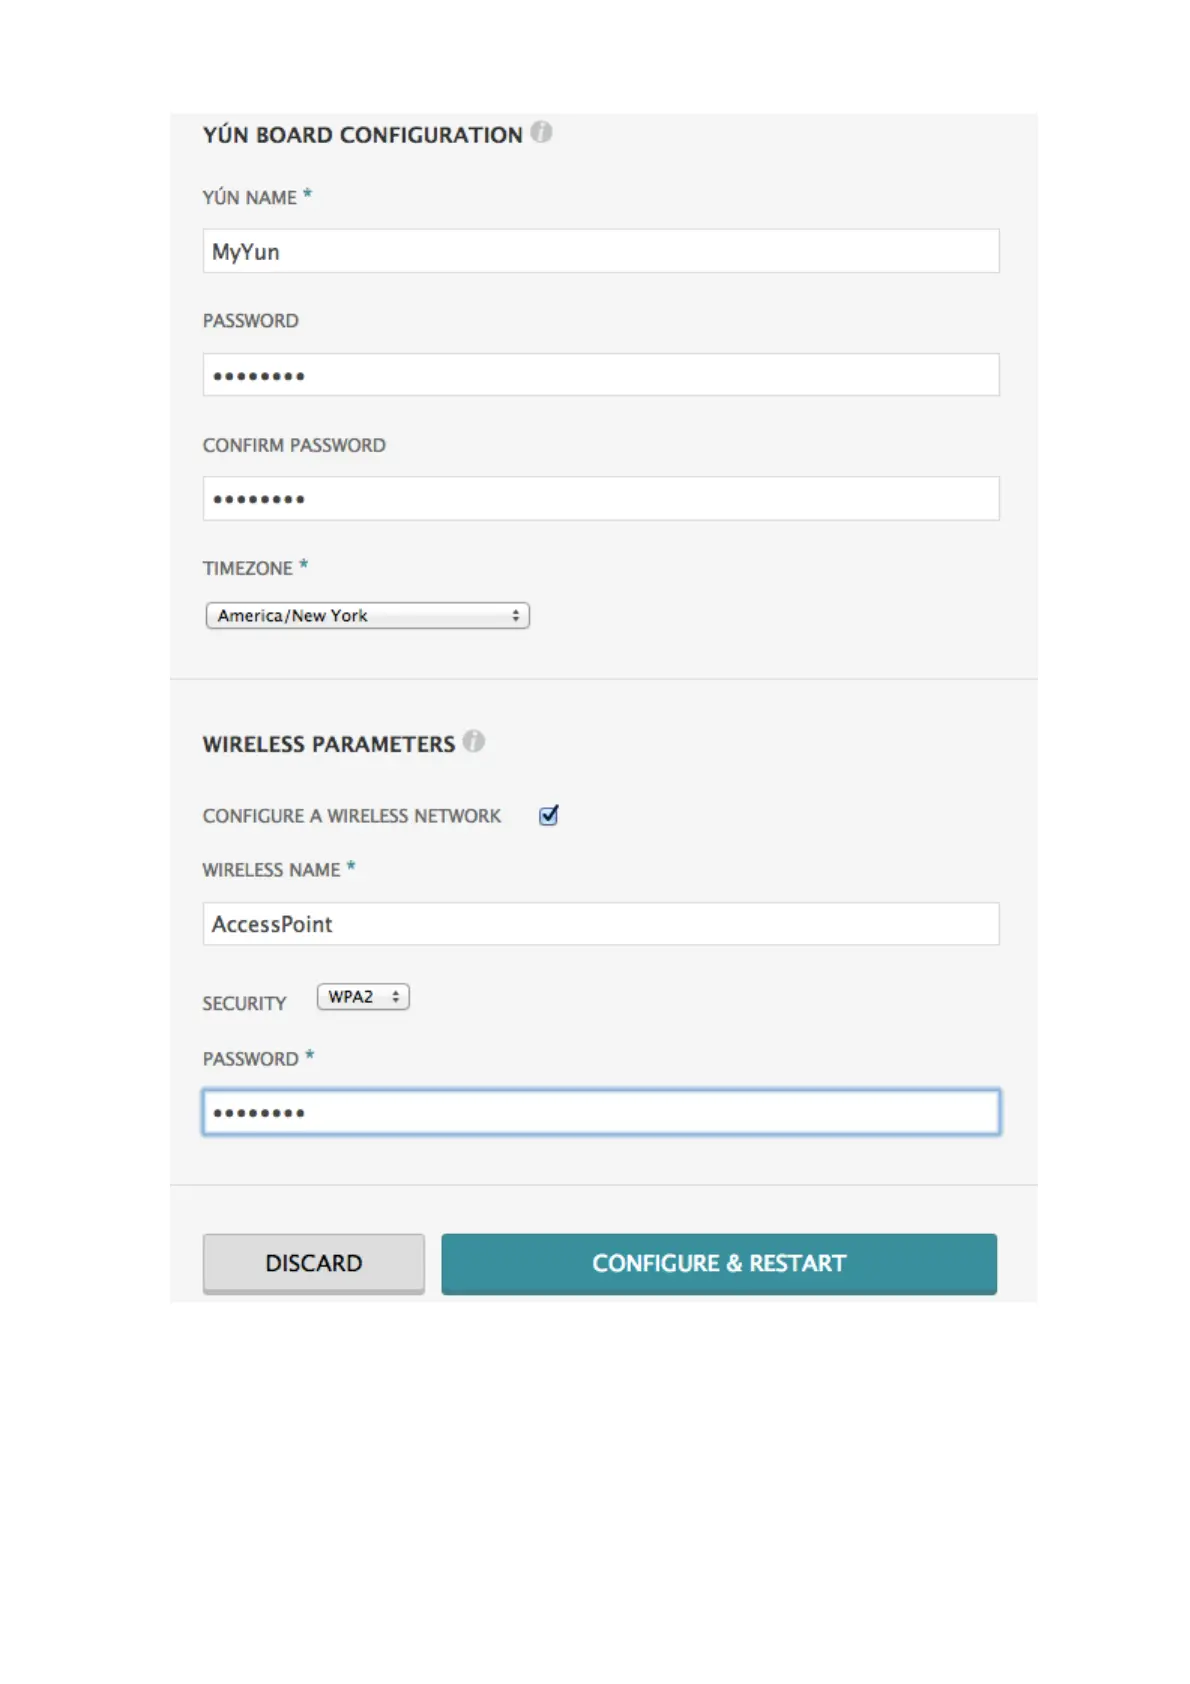Click the info icon beside Wireless Parameters
This screenshot has width=1190, height=1684.
[x=474, y=741]
